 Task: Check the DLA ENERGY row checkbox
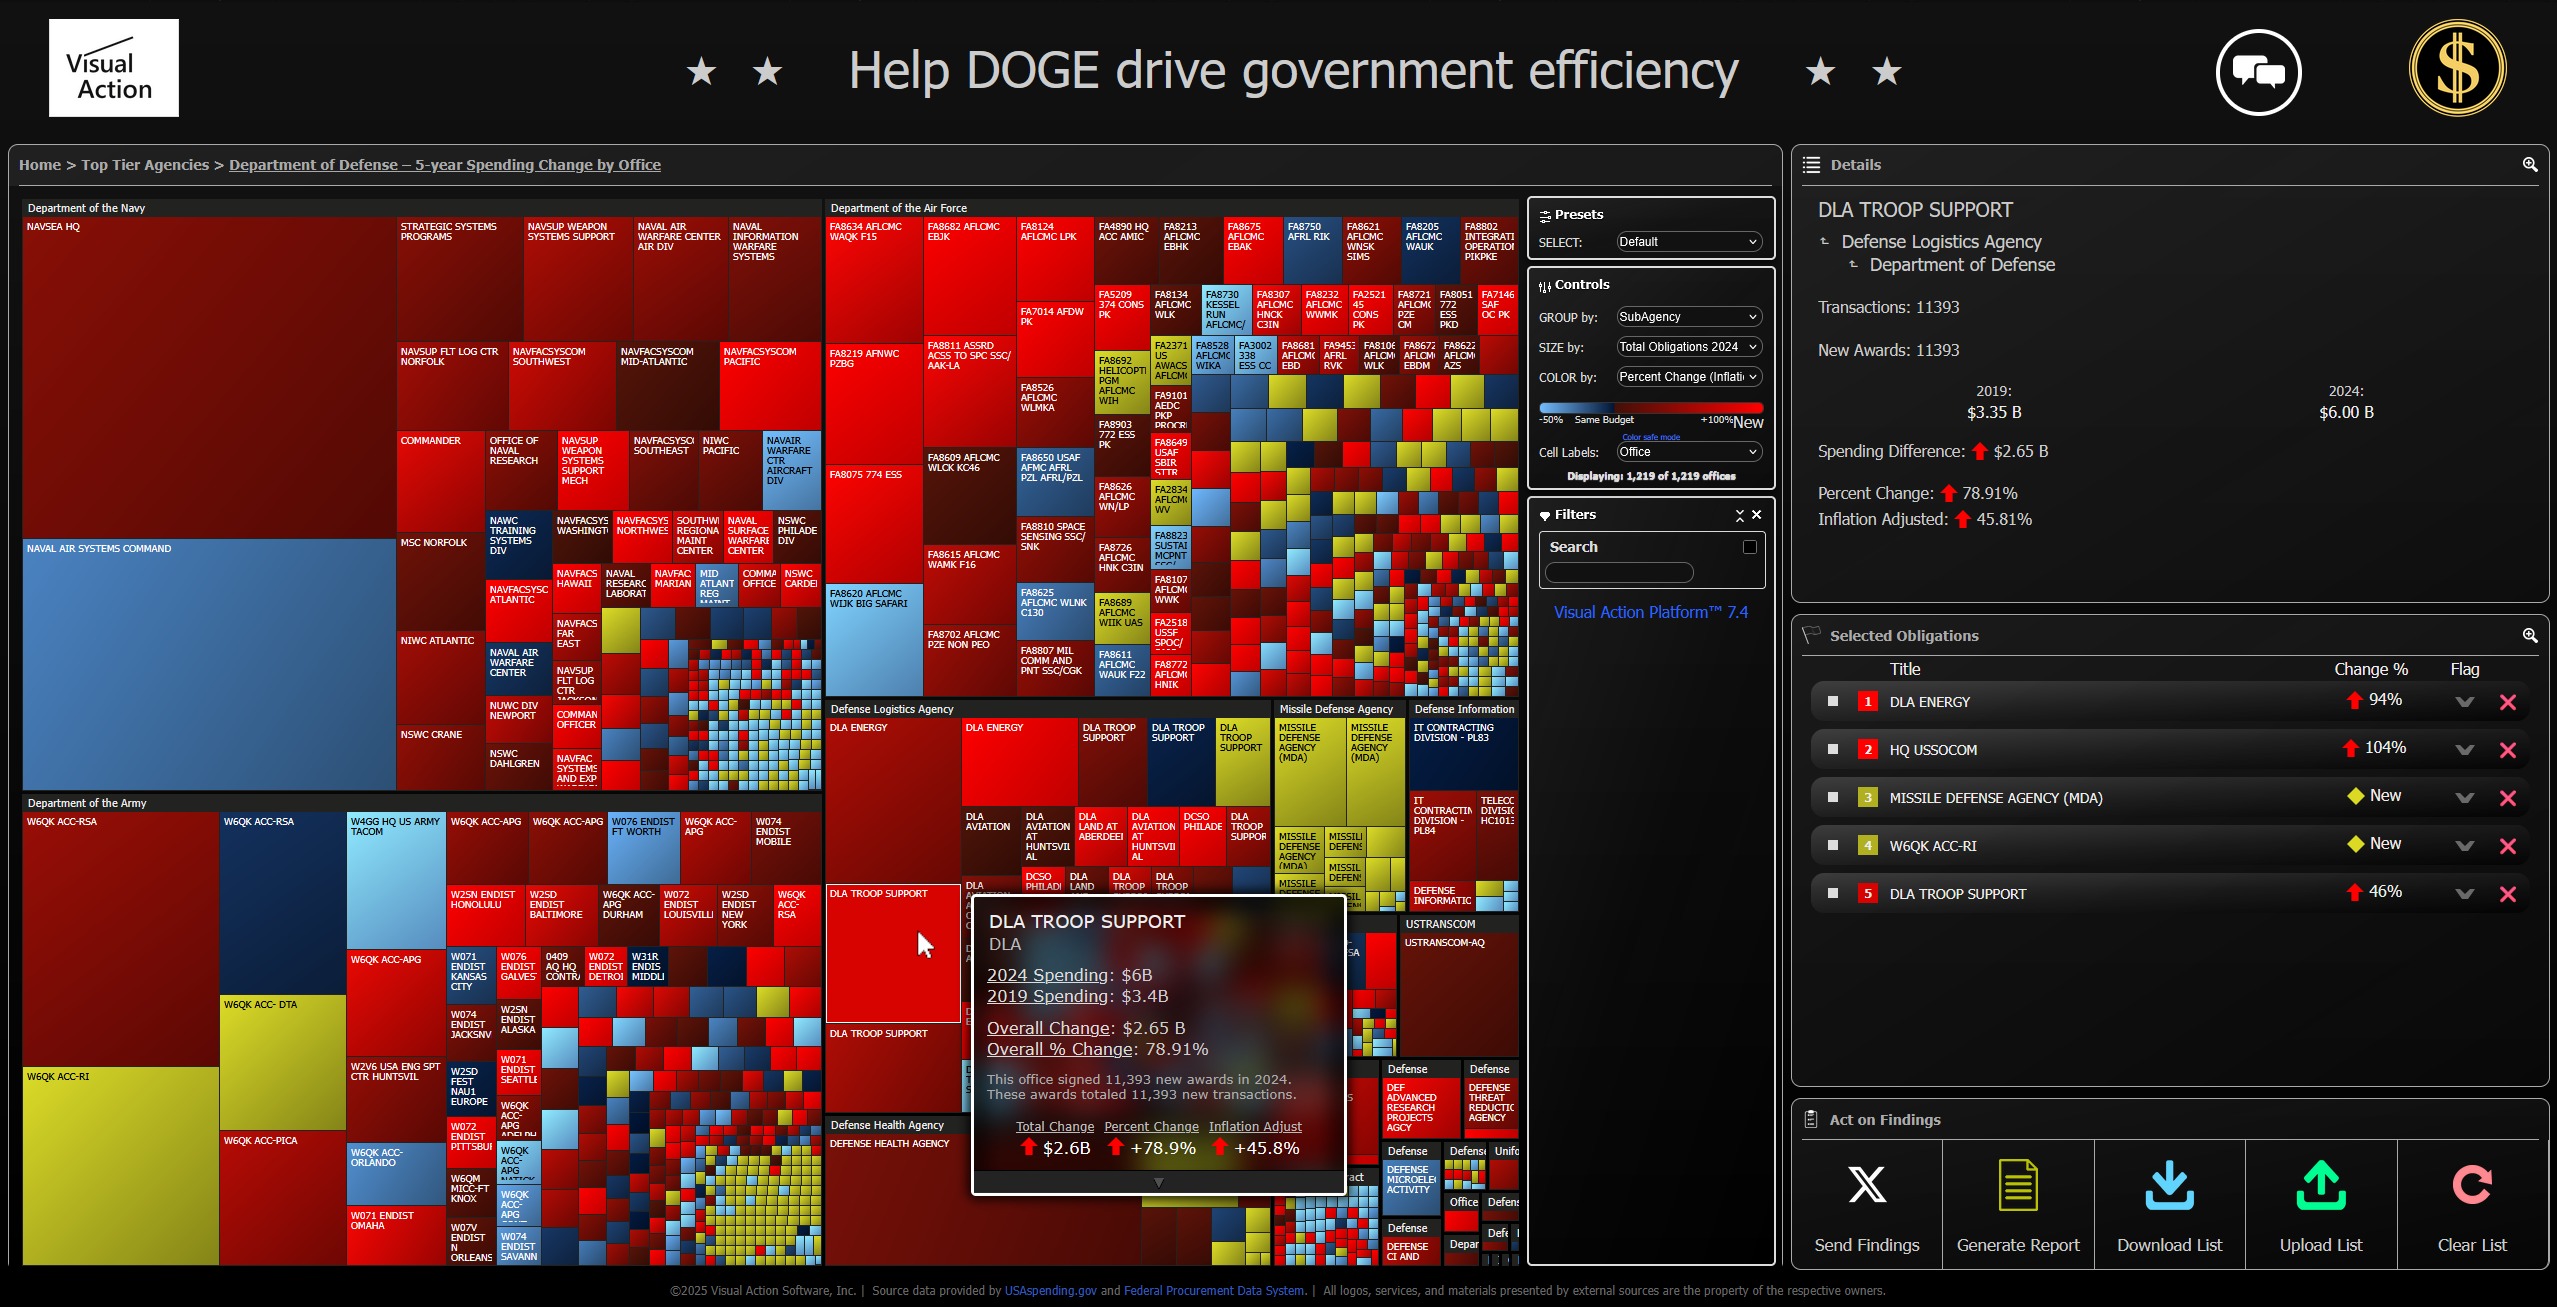[1833, 702]
